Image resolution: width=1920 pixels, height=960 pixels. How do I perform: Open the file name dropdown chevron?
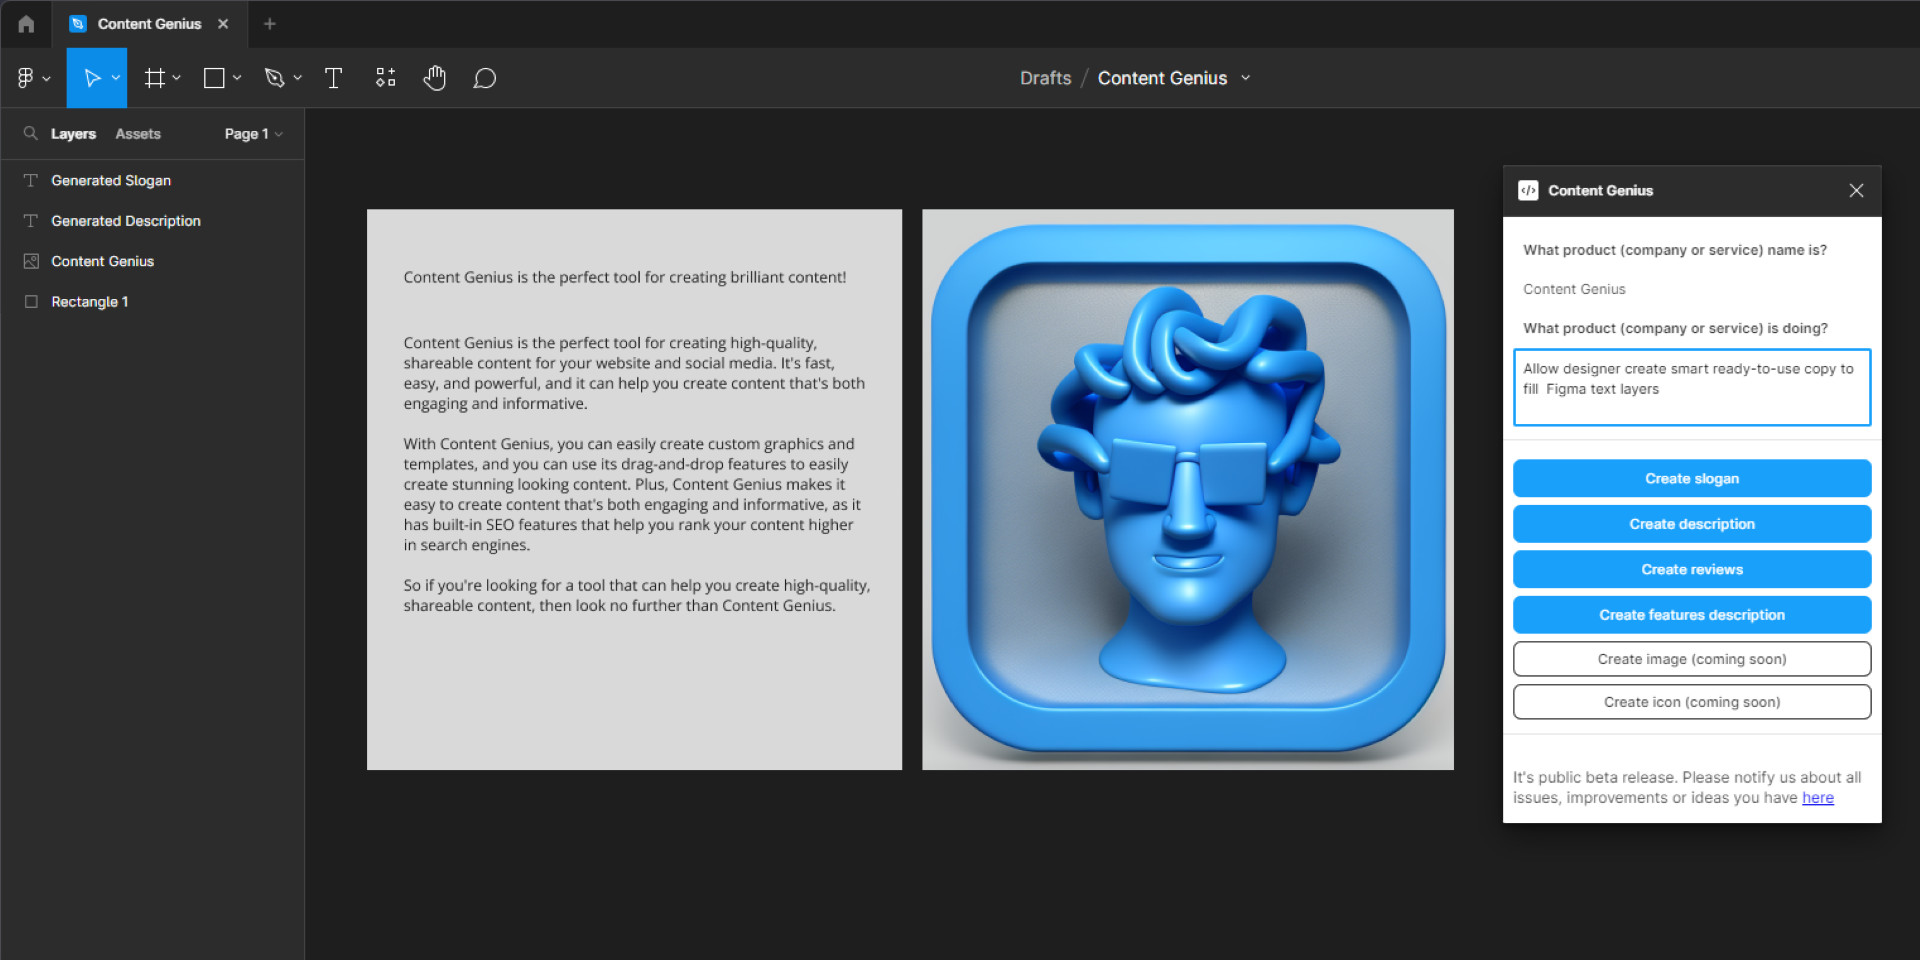click(x=1245, y=78)
